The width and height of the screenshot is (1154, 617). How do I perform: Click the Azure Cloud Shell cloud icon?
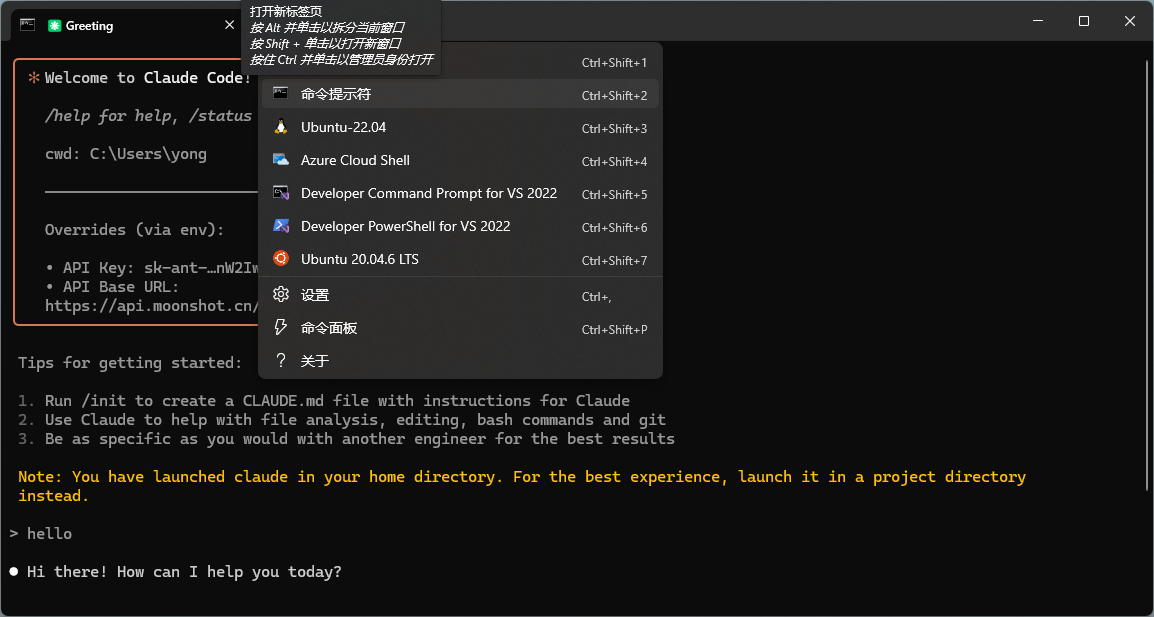click(280, 160)
